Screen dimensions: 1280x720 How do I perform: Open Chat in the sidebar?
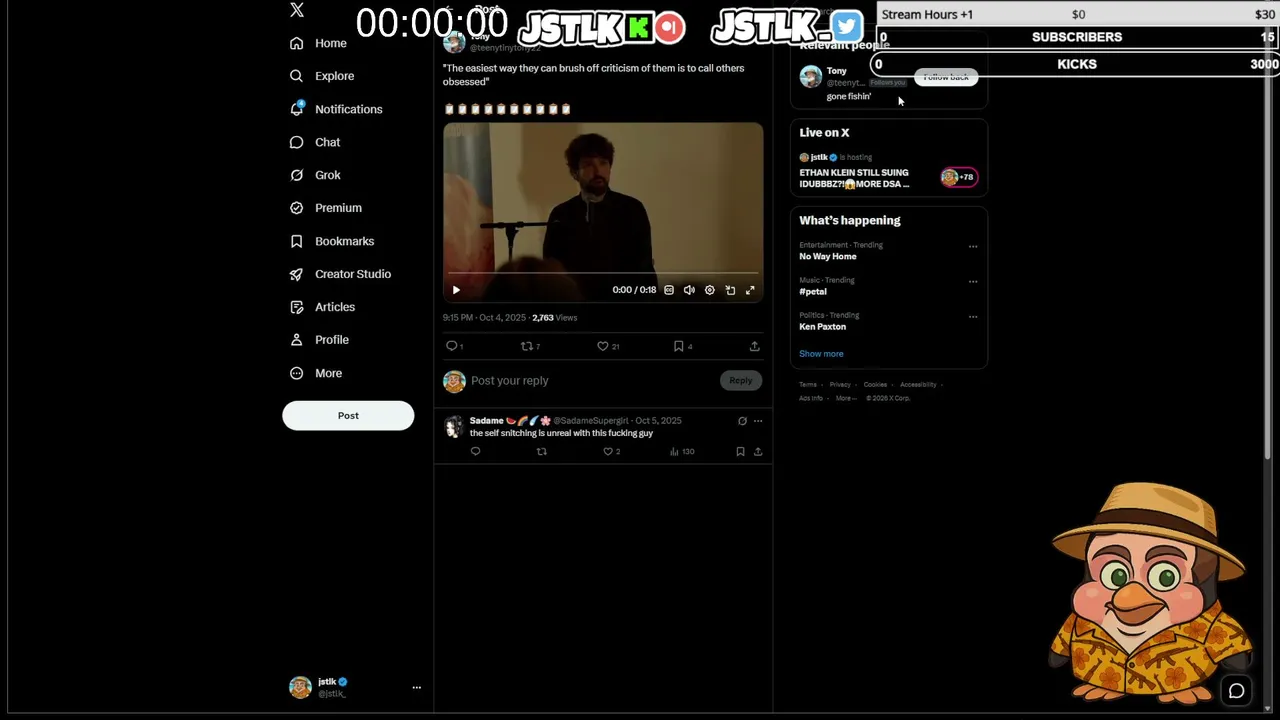click(x=315, y=142)
